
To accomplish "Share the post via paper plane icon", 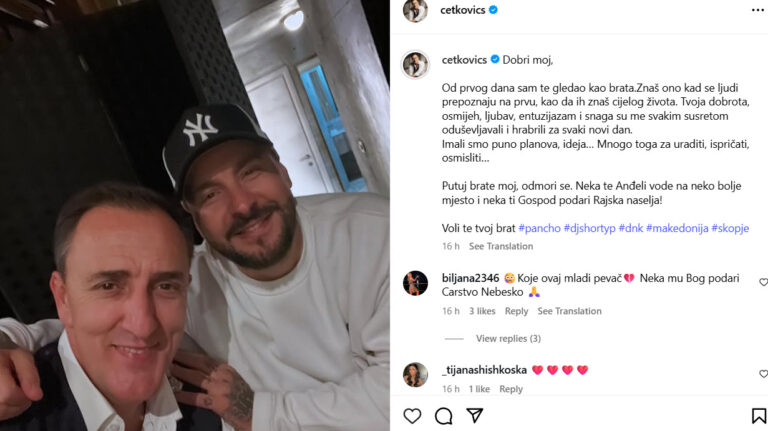I will (475, 415).
